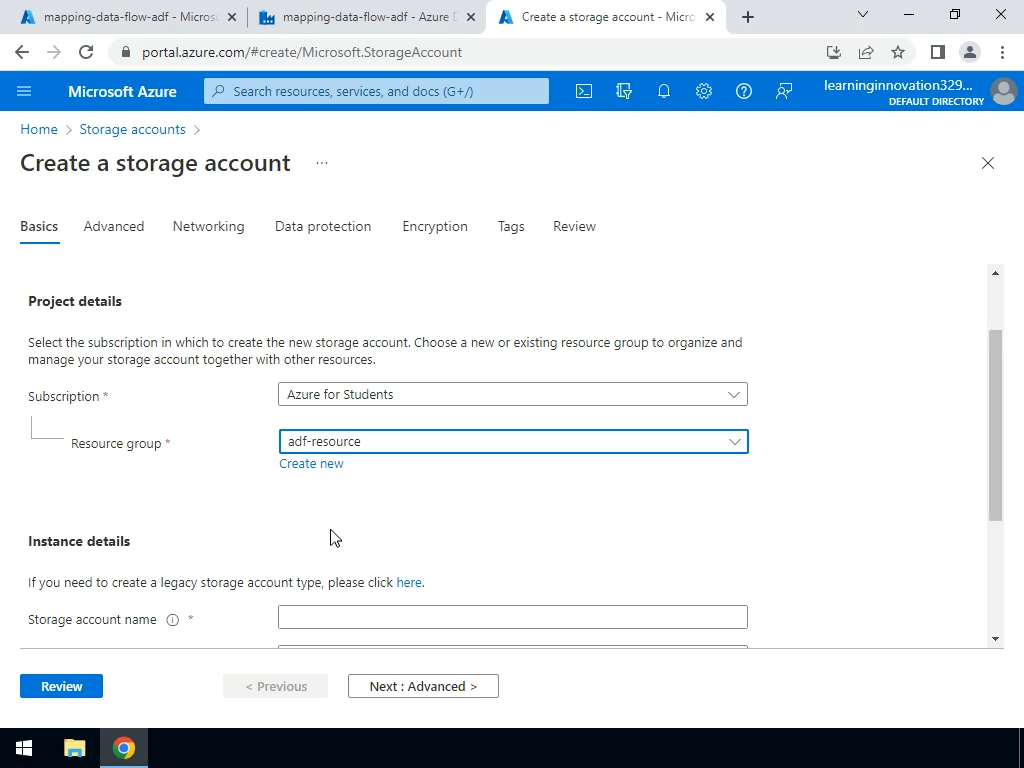Open the Windows Start menu
The width and height of the screenshot is (1024, 768).
coord(24,748)
